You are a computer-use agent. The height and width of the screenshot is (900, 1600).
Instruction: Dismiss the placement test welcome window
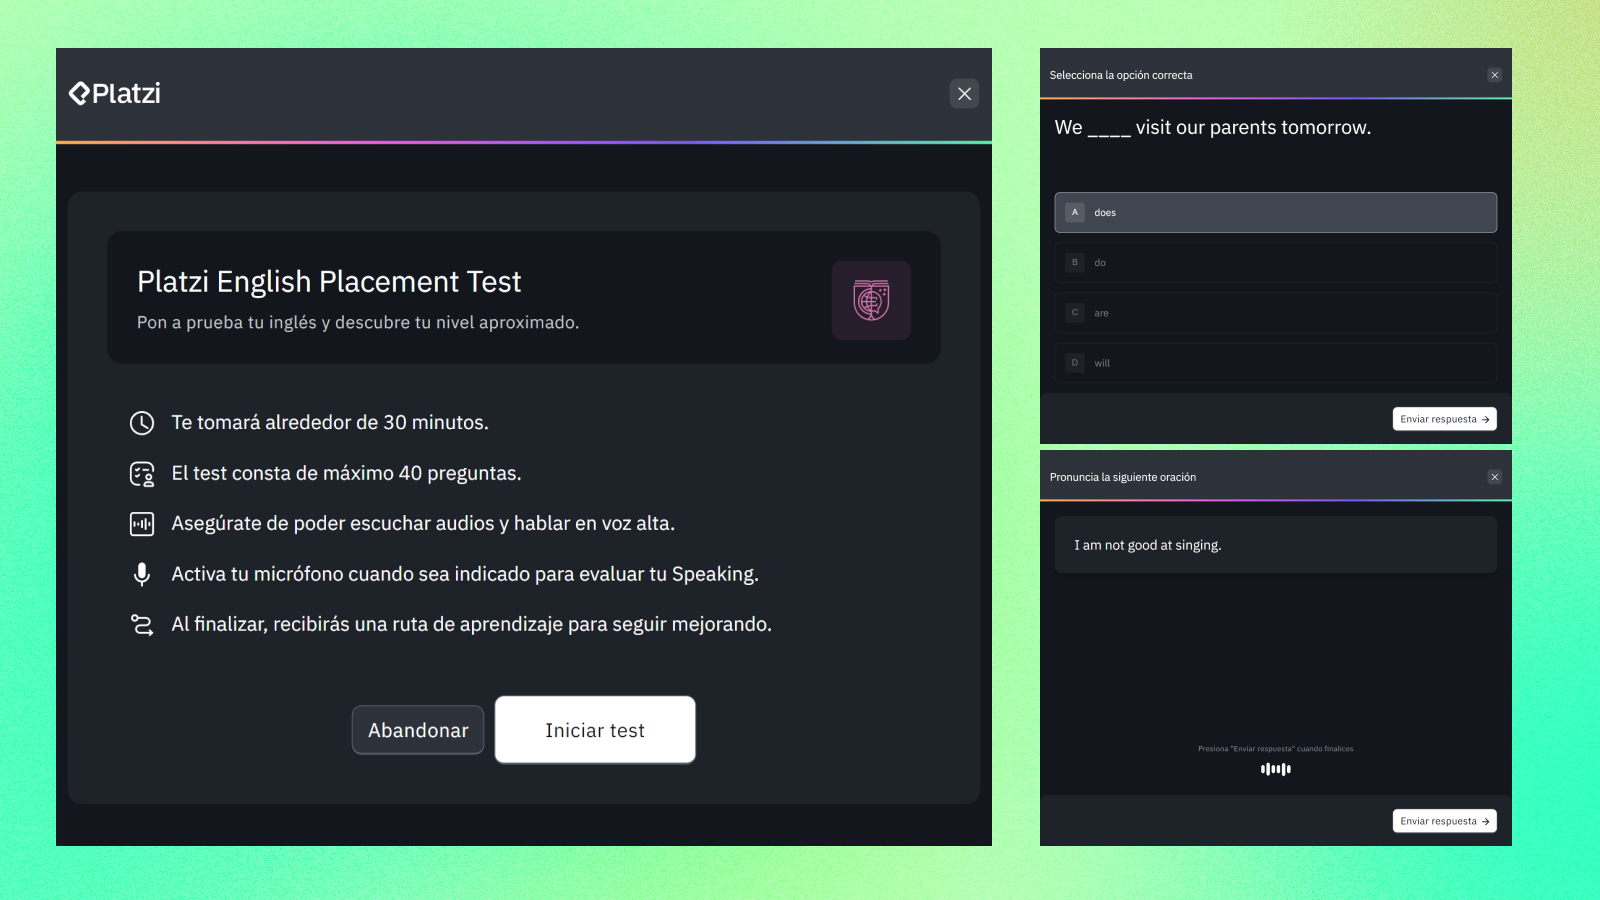coord(964,93)
